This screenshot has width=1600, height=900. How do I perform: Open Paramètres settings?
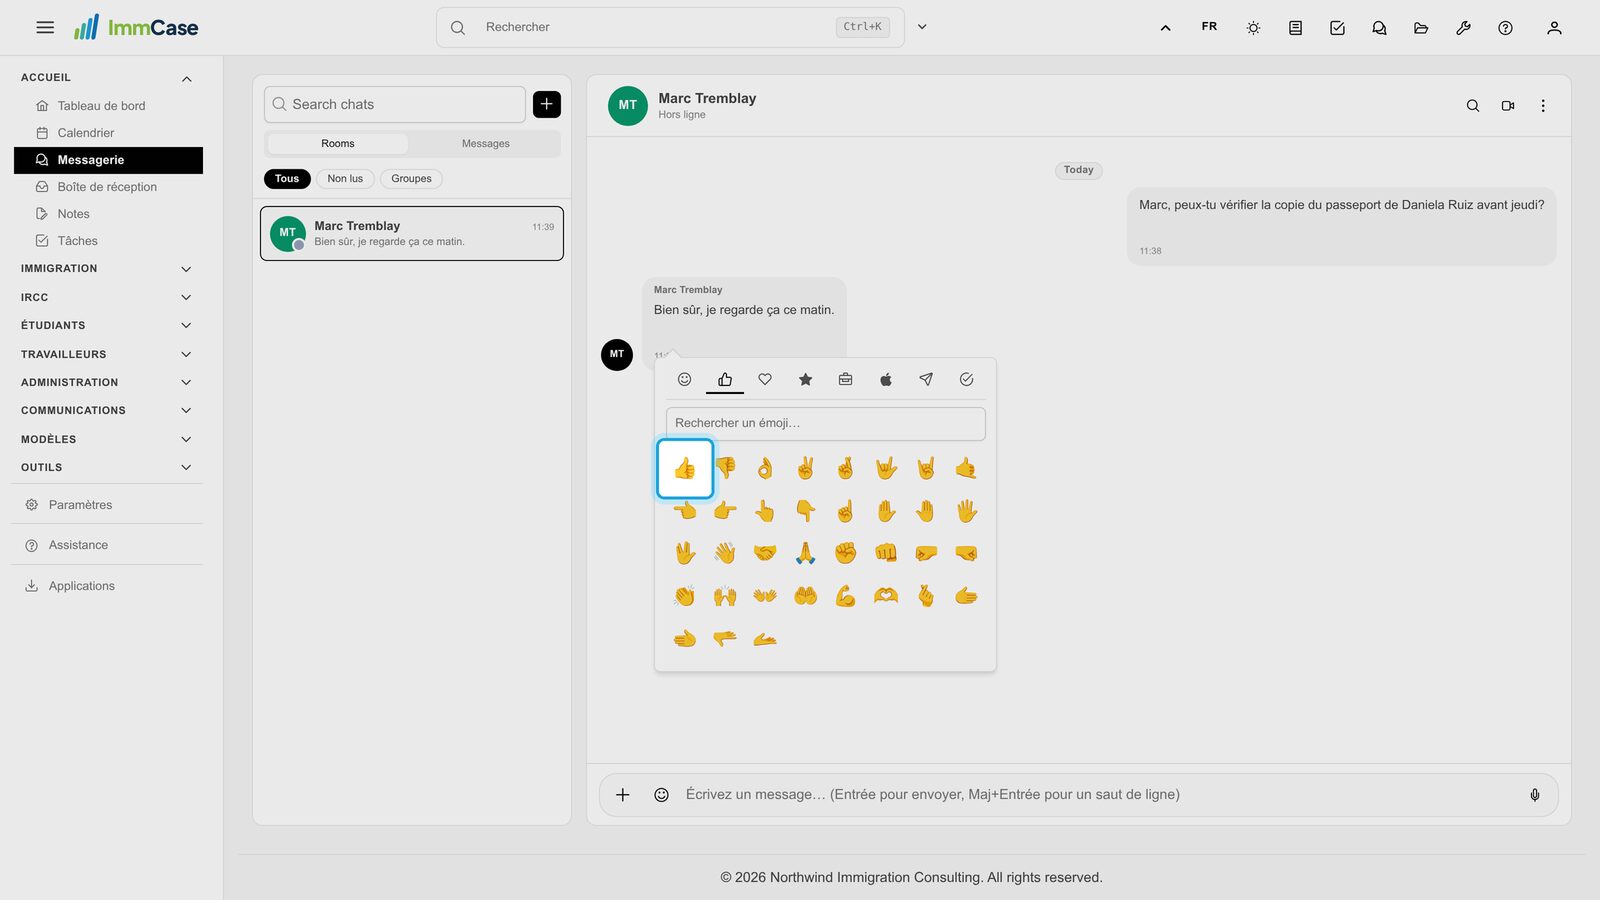[x=106, y=505]
